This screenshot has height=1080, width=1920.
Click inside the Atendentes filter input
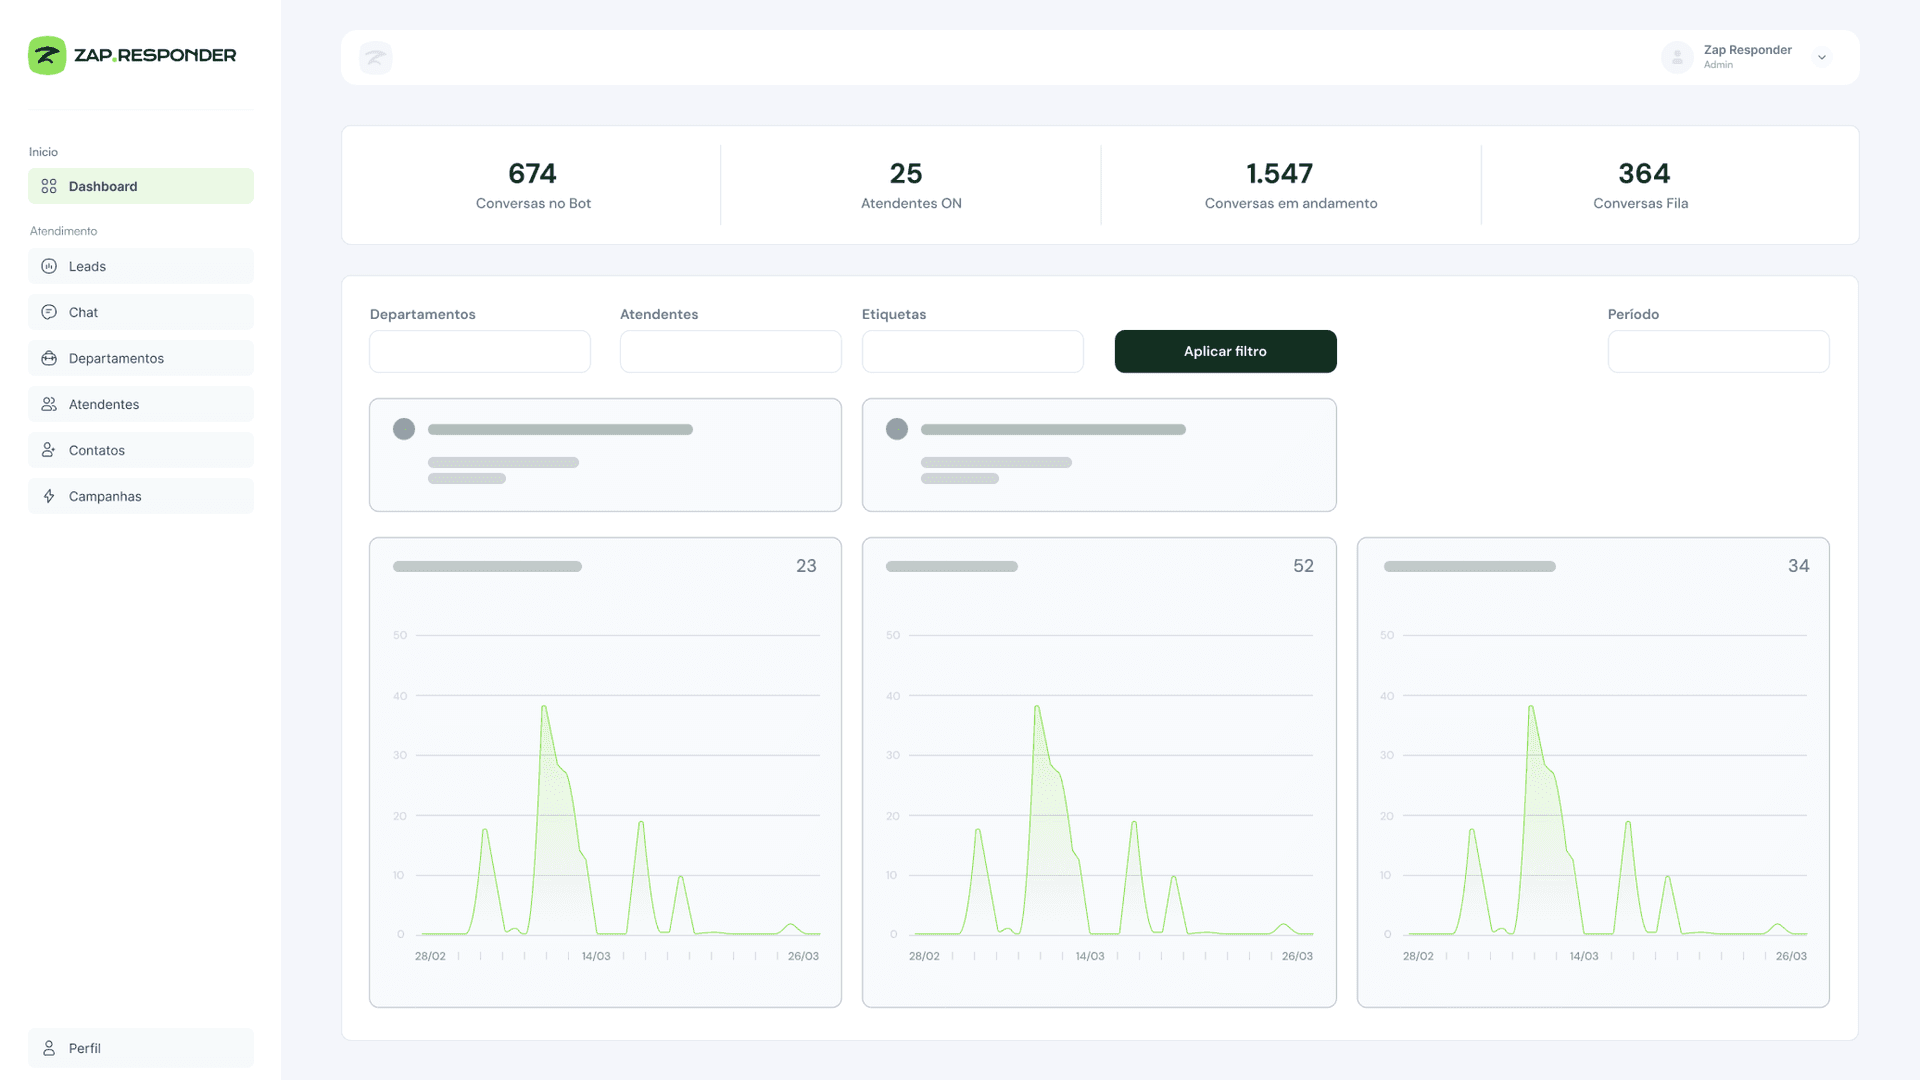click(731, 351)
